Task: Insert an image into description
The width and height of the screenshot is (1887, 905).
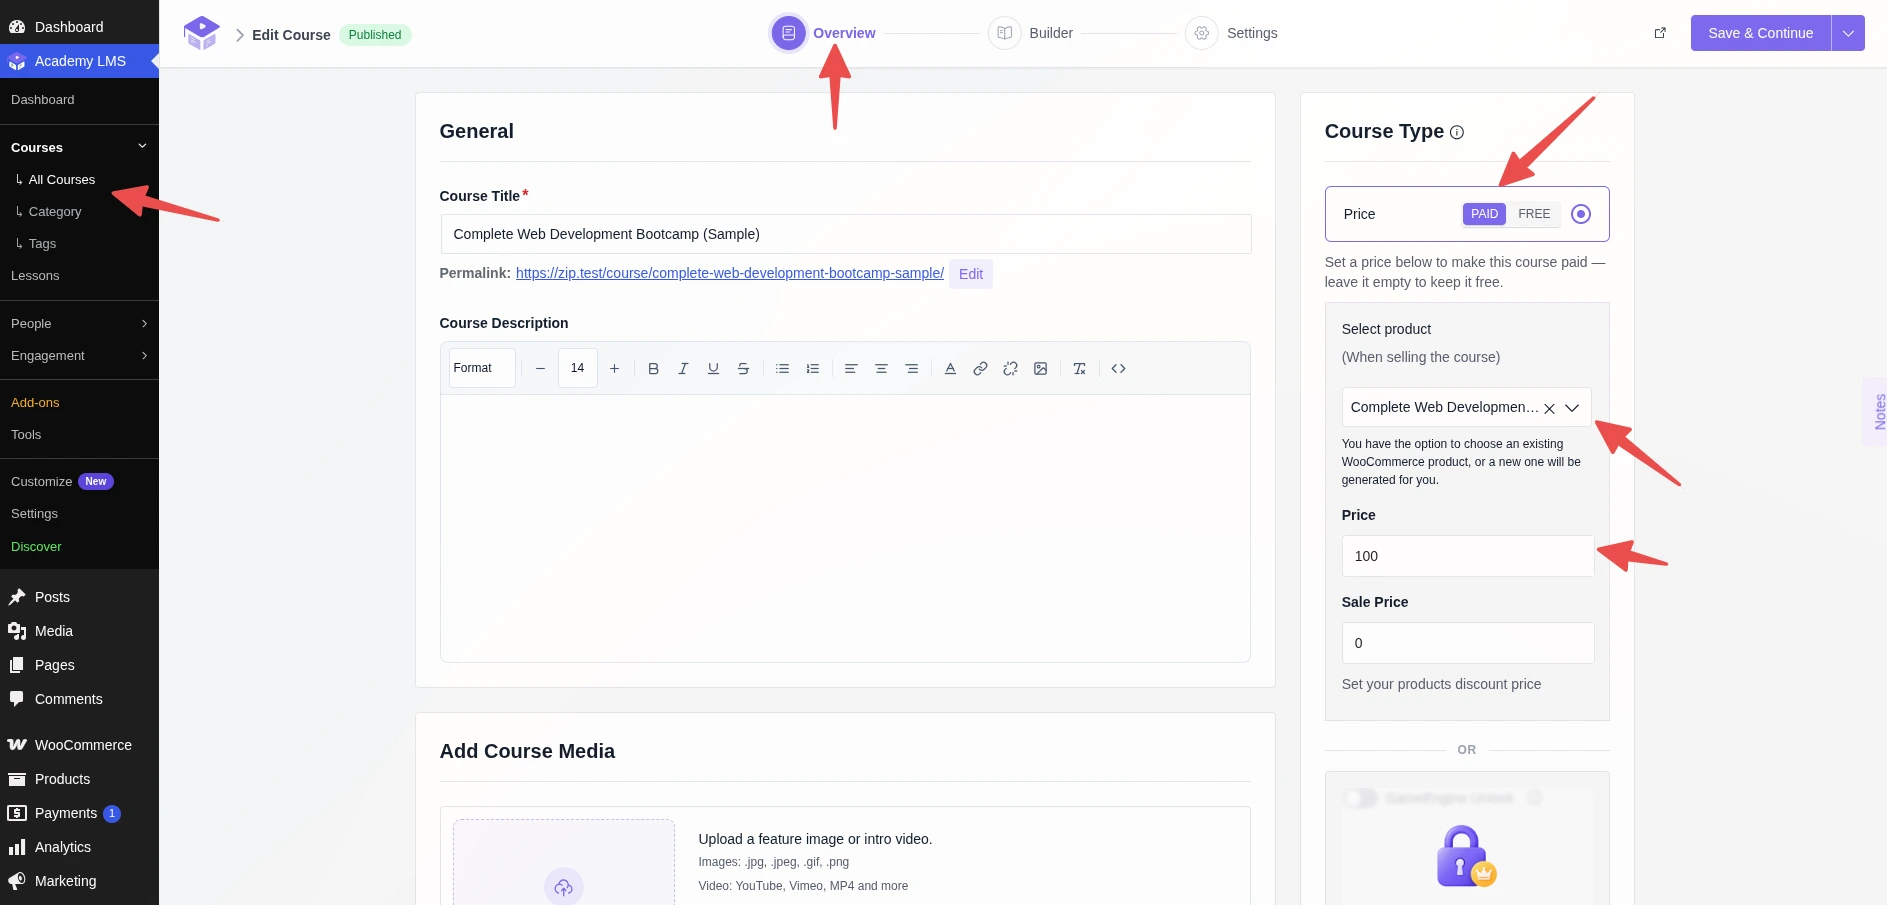Action: tap(1040, 369)
